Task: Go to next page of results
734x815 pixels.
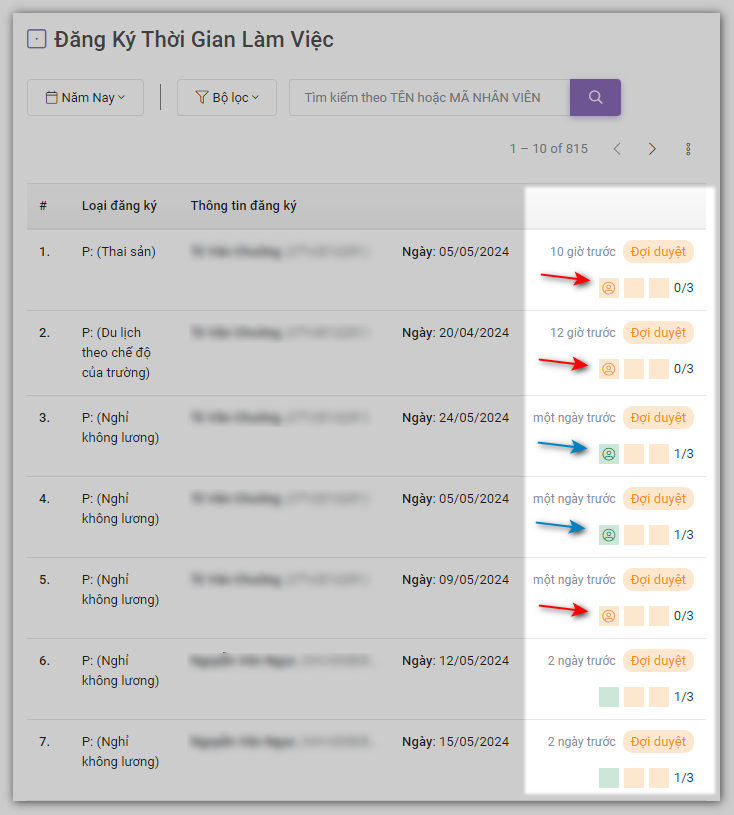Action: tap(652, 149)
